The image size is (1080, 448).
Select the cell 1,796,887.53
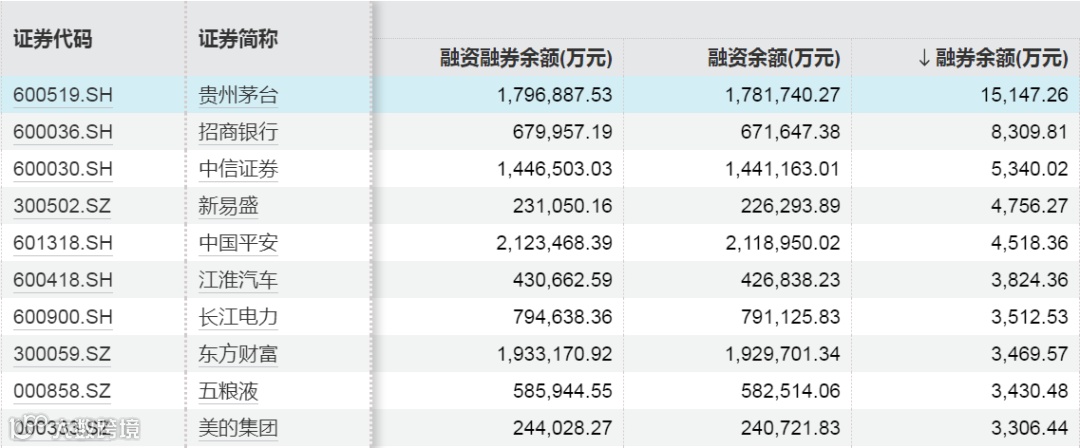click(x=555, y=95)
